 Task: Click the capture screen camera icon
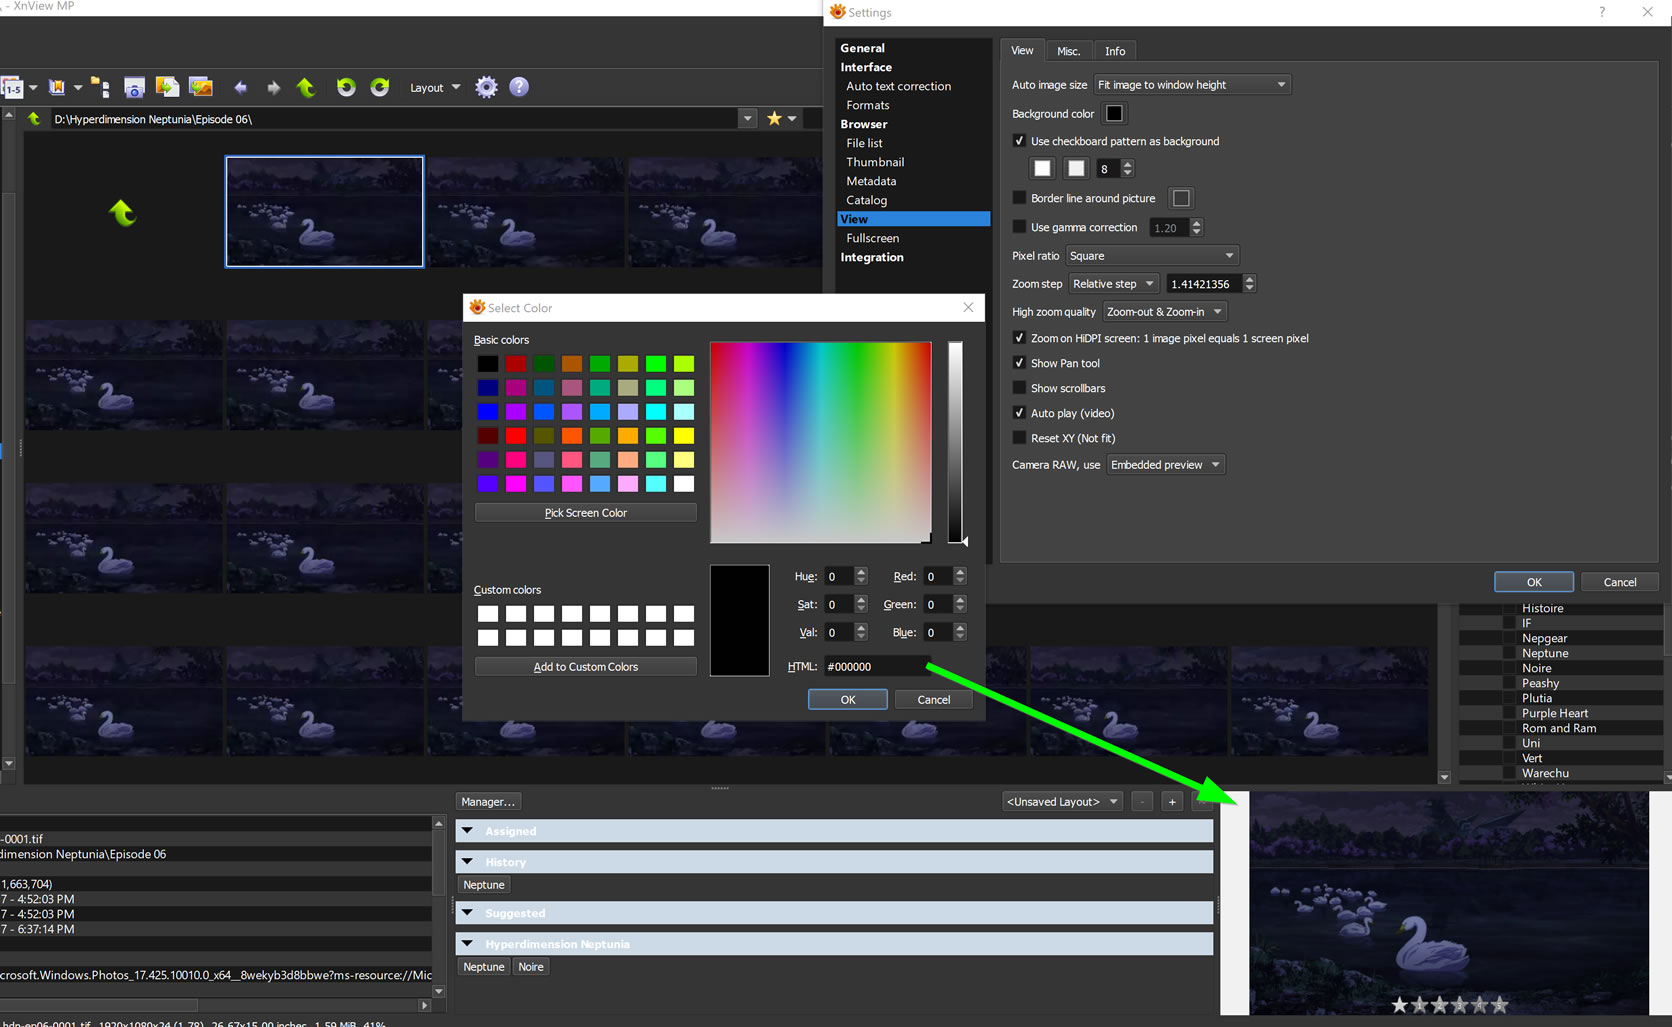coord(134,88)
